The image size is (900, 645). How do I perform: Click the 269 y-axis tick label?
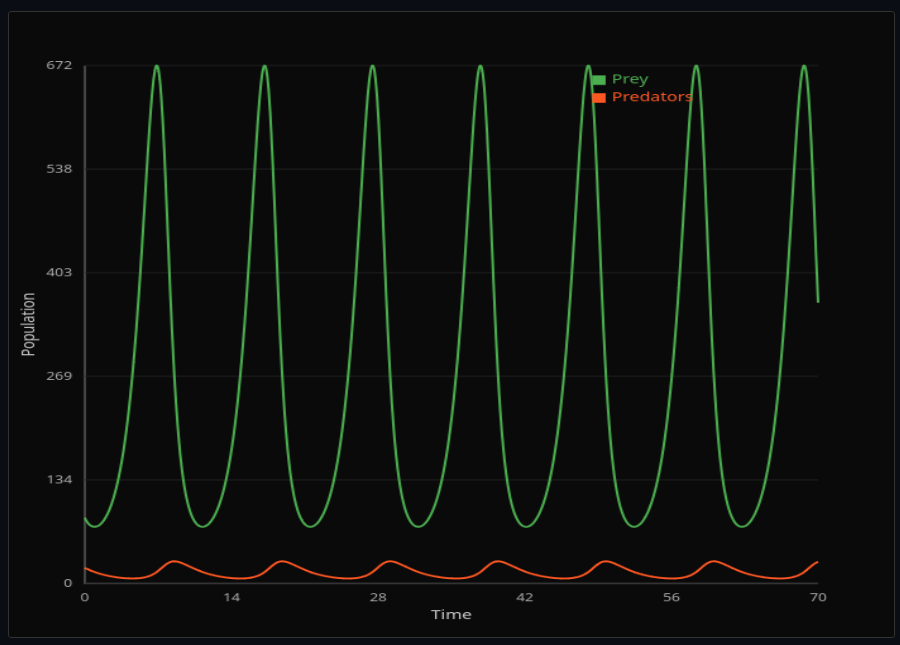pyautogui.click(x=59, y=376)
